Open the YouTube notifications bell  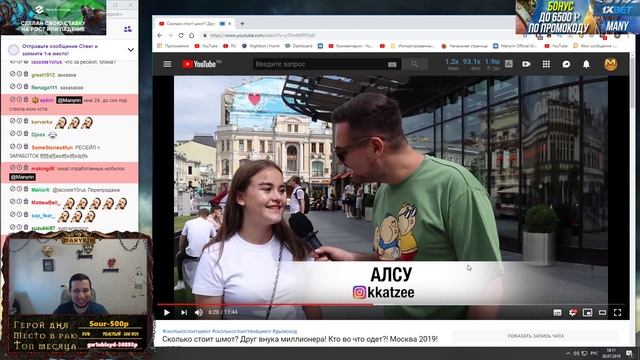586,64
